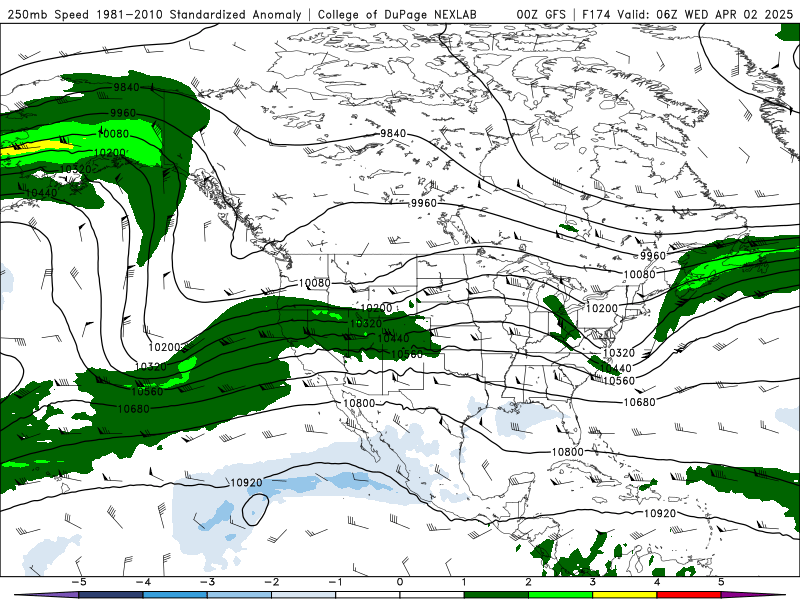Select the palest blue color bar segment
The width and height of the screenshot is (800, 600).
pos(304,595)
